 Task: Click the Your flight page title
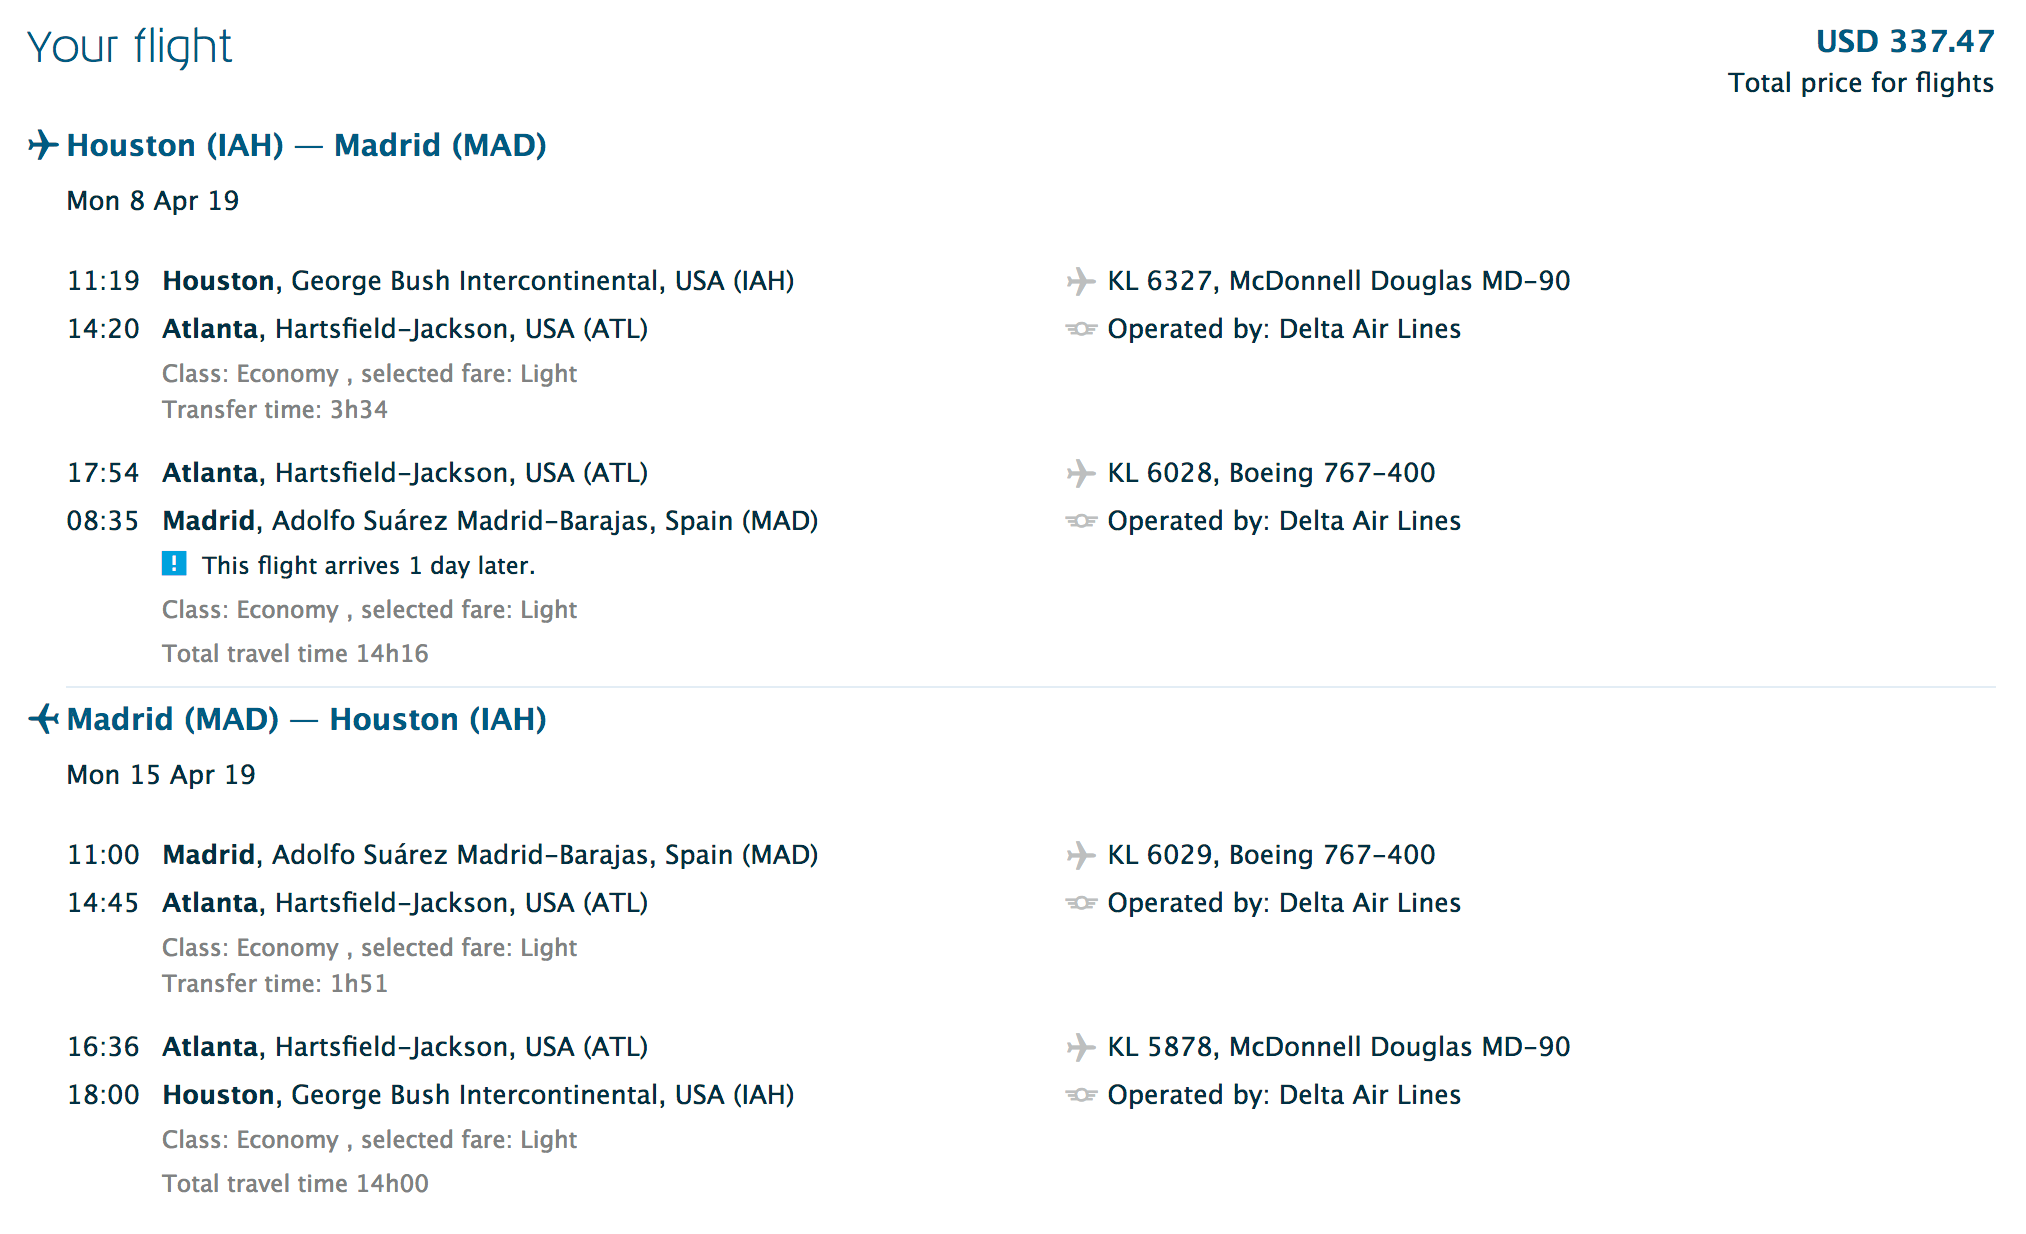[x=130, y=47]
